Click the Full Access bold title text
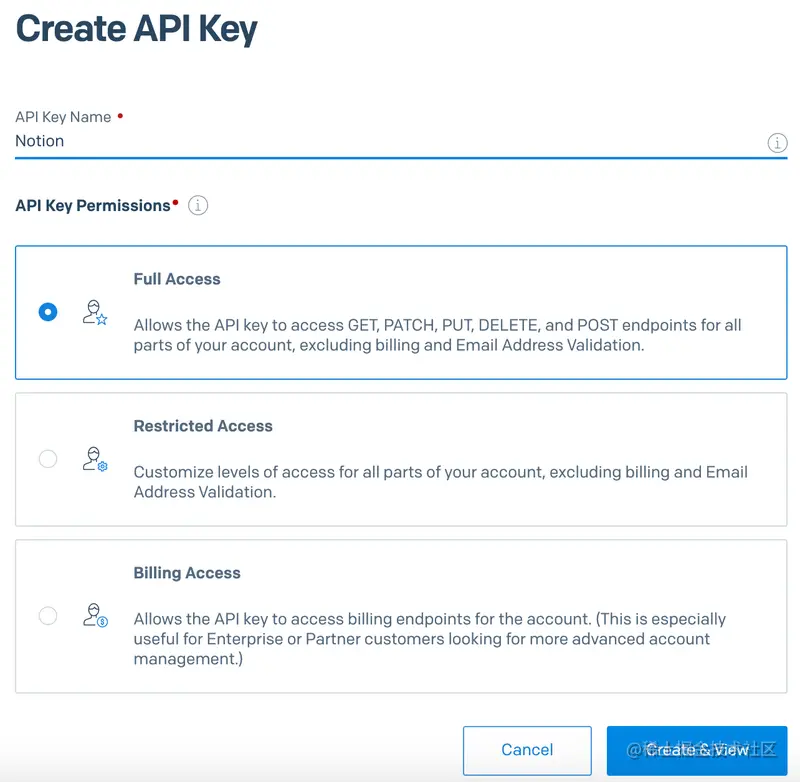The width and height of the screenshot is (800, 782). 177,279
